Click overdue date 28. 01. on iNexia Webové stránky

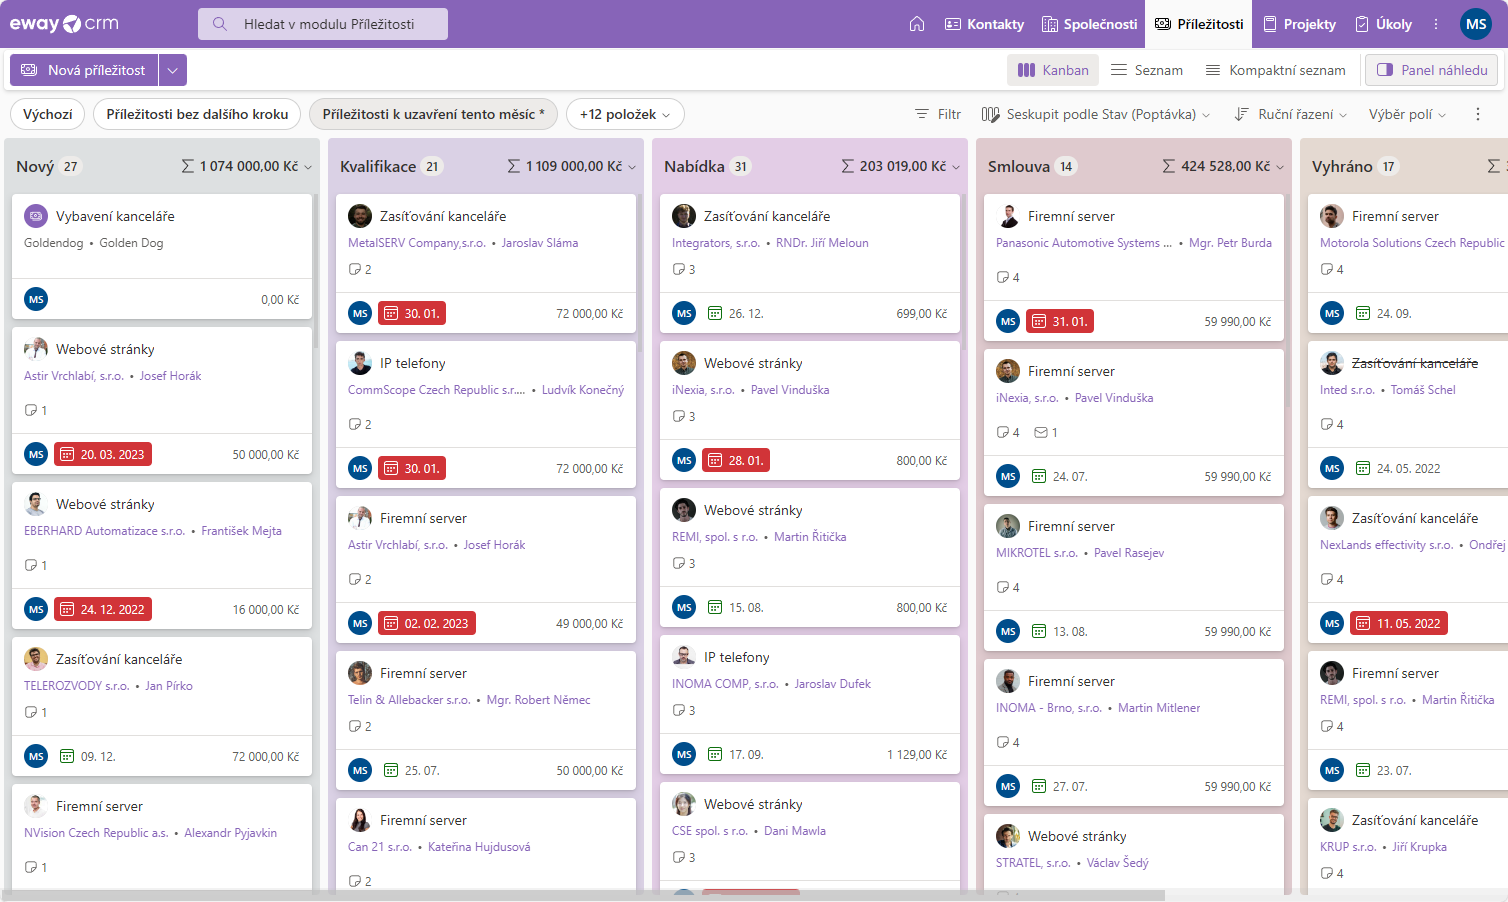click(736, 460)
